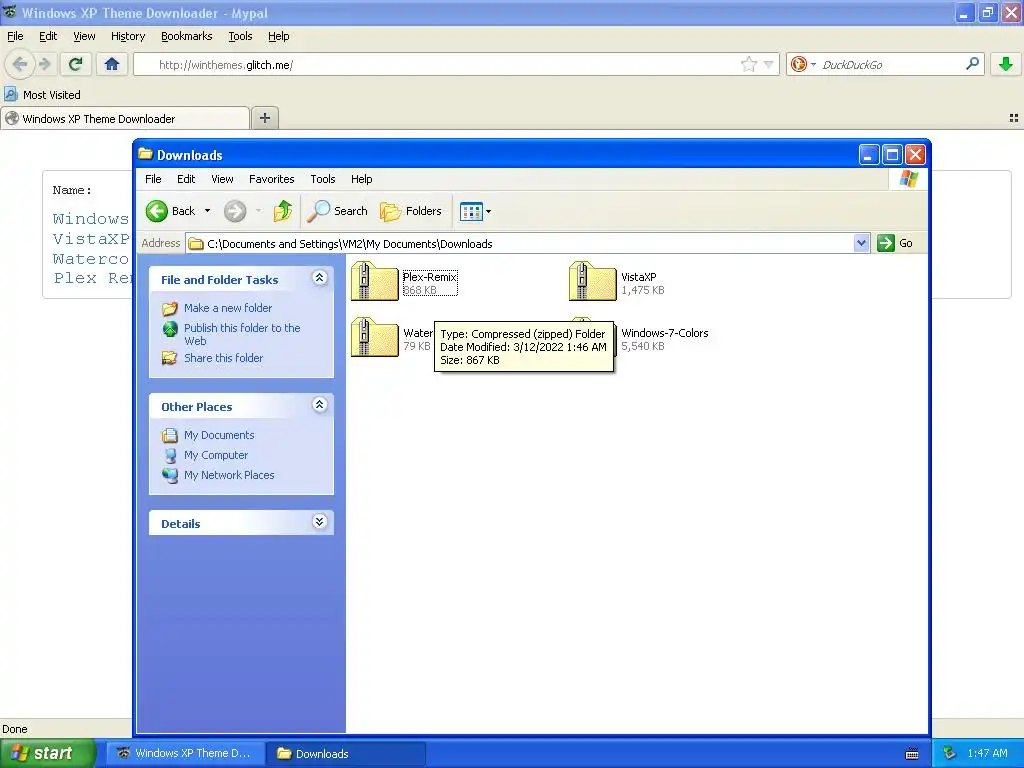Open Explorer File menu

(x=153, y=179)
